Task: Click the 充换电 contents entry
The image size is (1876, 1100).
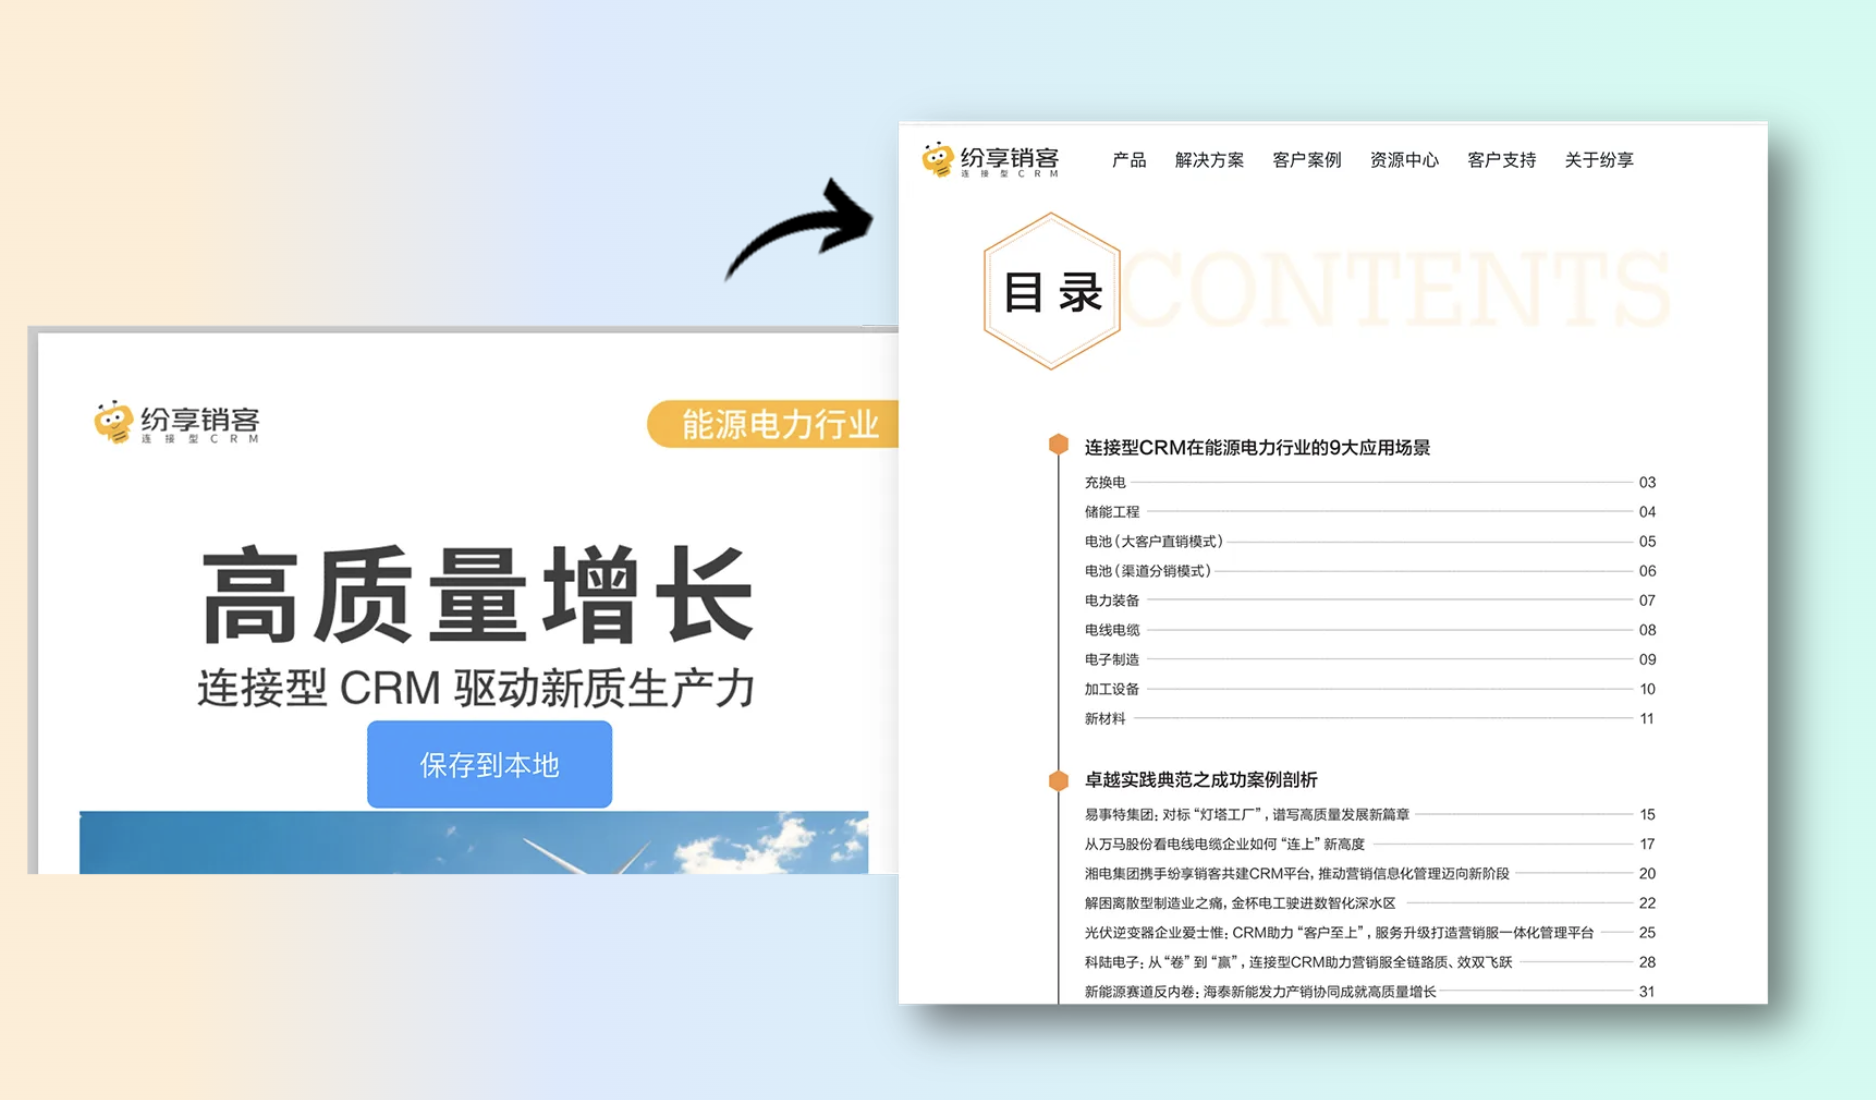Action: pos(1369,482)
